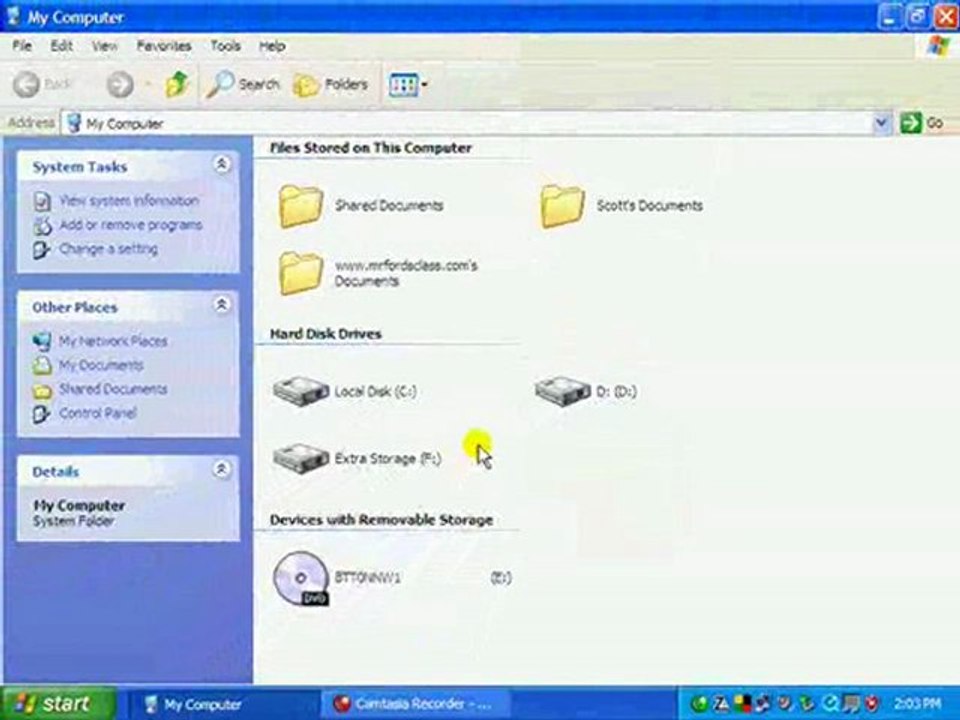The height and width of the screenshot is (720, 960).
Task: Click the Add or remove programs icon
Action: coord(42,225)
